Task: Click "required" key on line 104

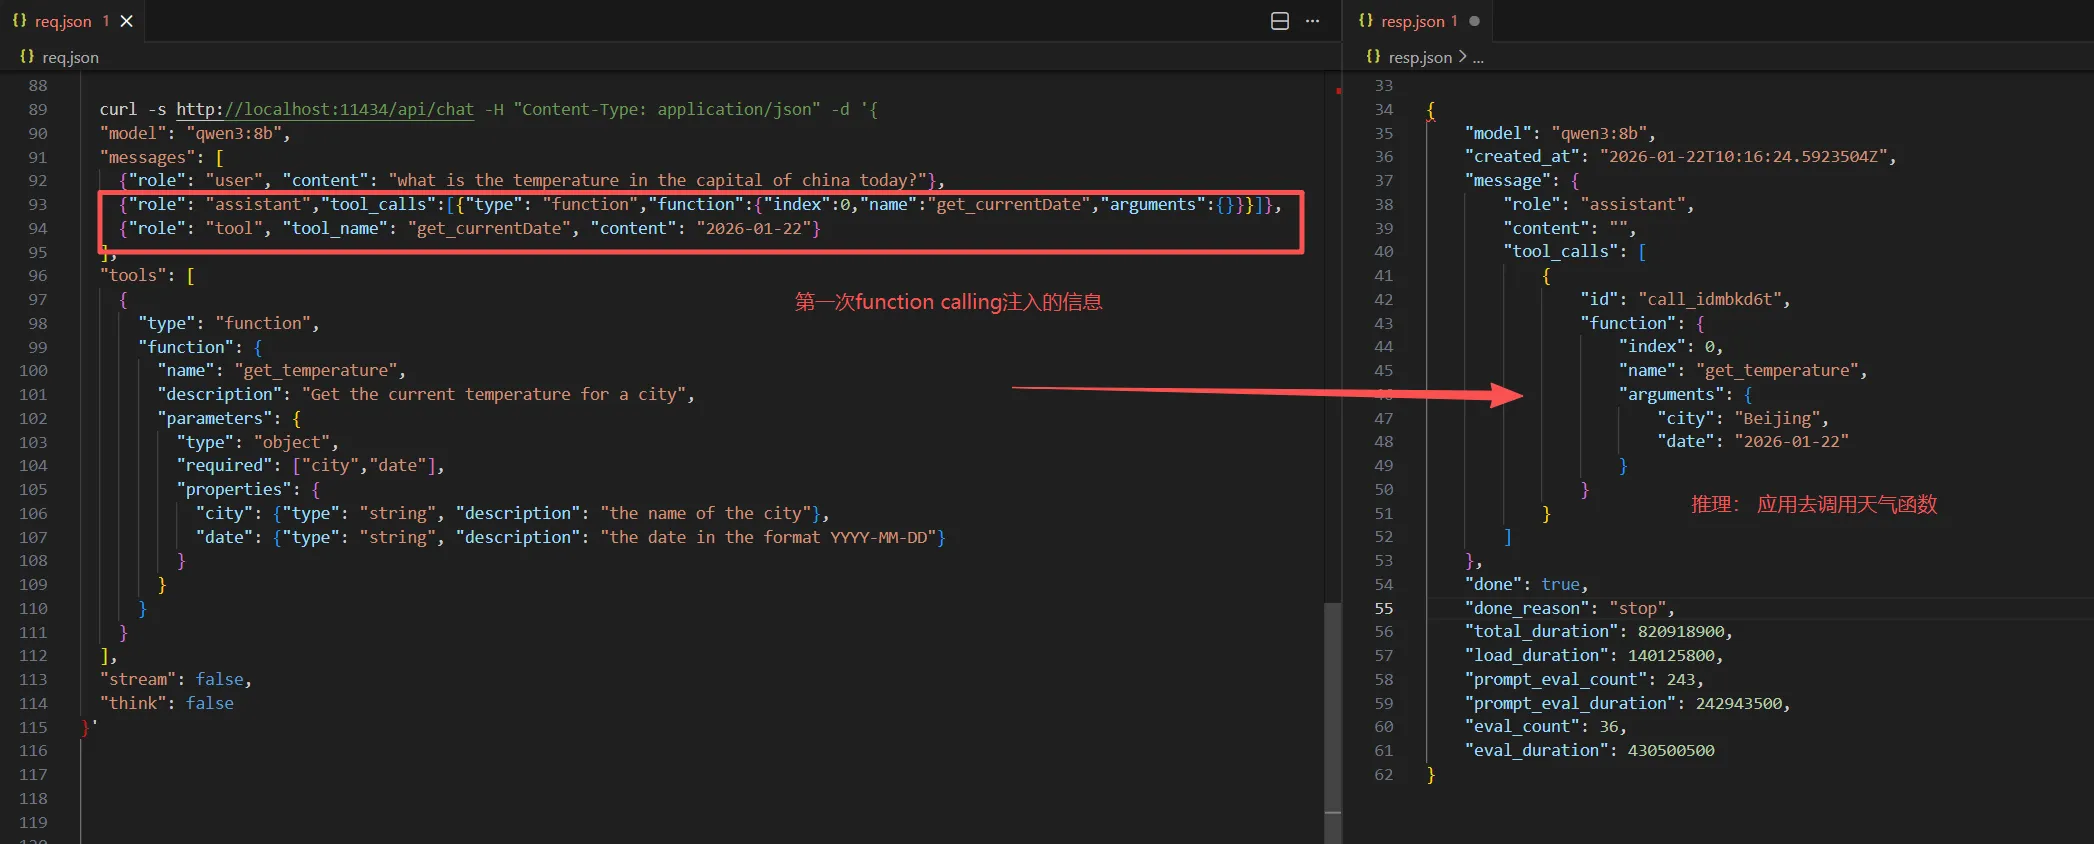Action: point(224,465)
